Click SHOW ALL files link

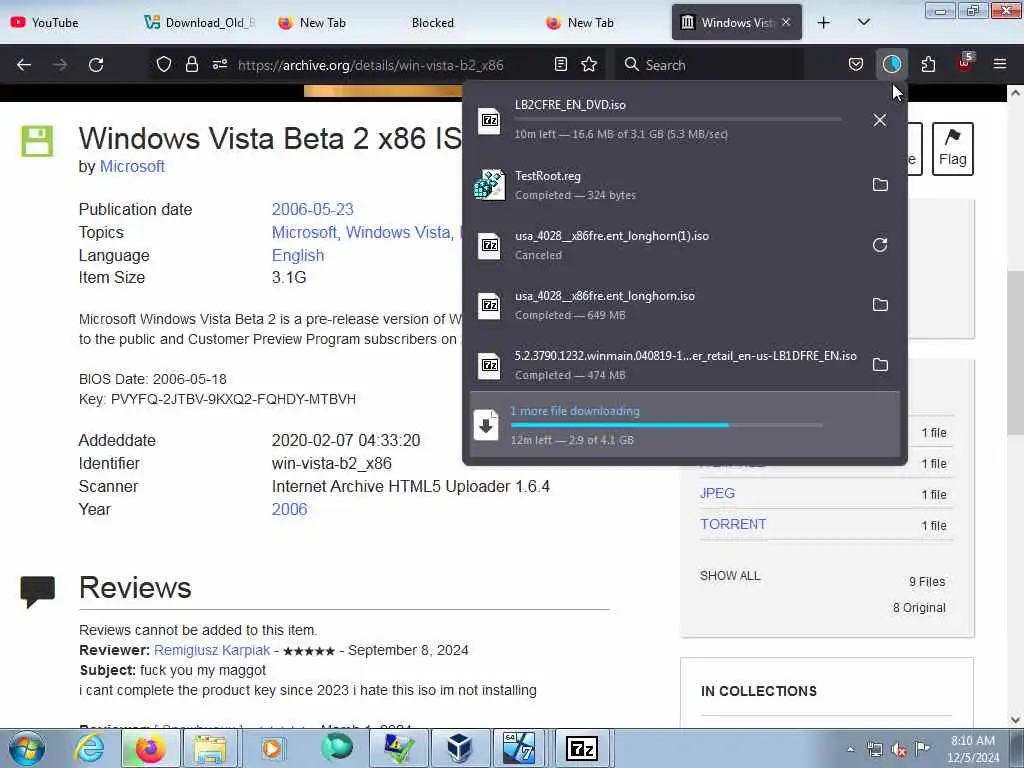pyautogui.click(x=730, y=576)
